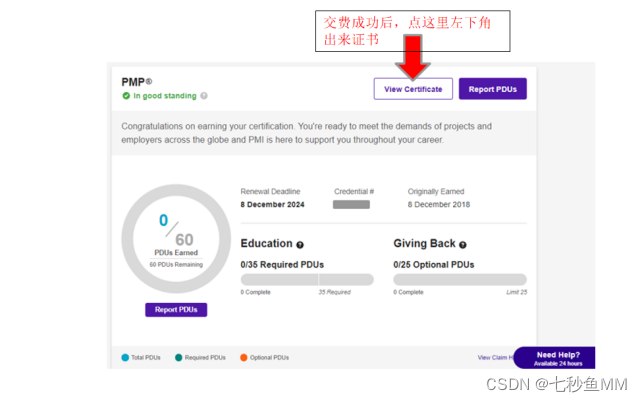Click the 35 Required marker label
The width and height of the screenshot is (642, 402).
[335, 292]
